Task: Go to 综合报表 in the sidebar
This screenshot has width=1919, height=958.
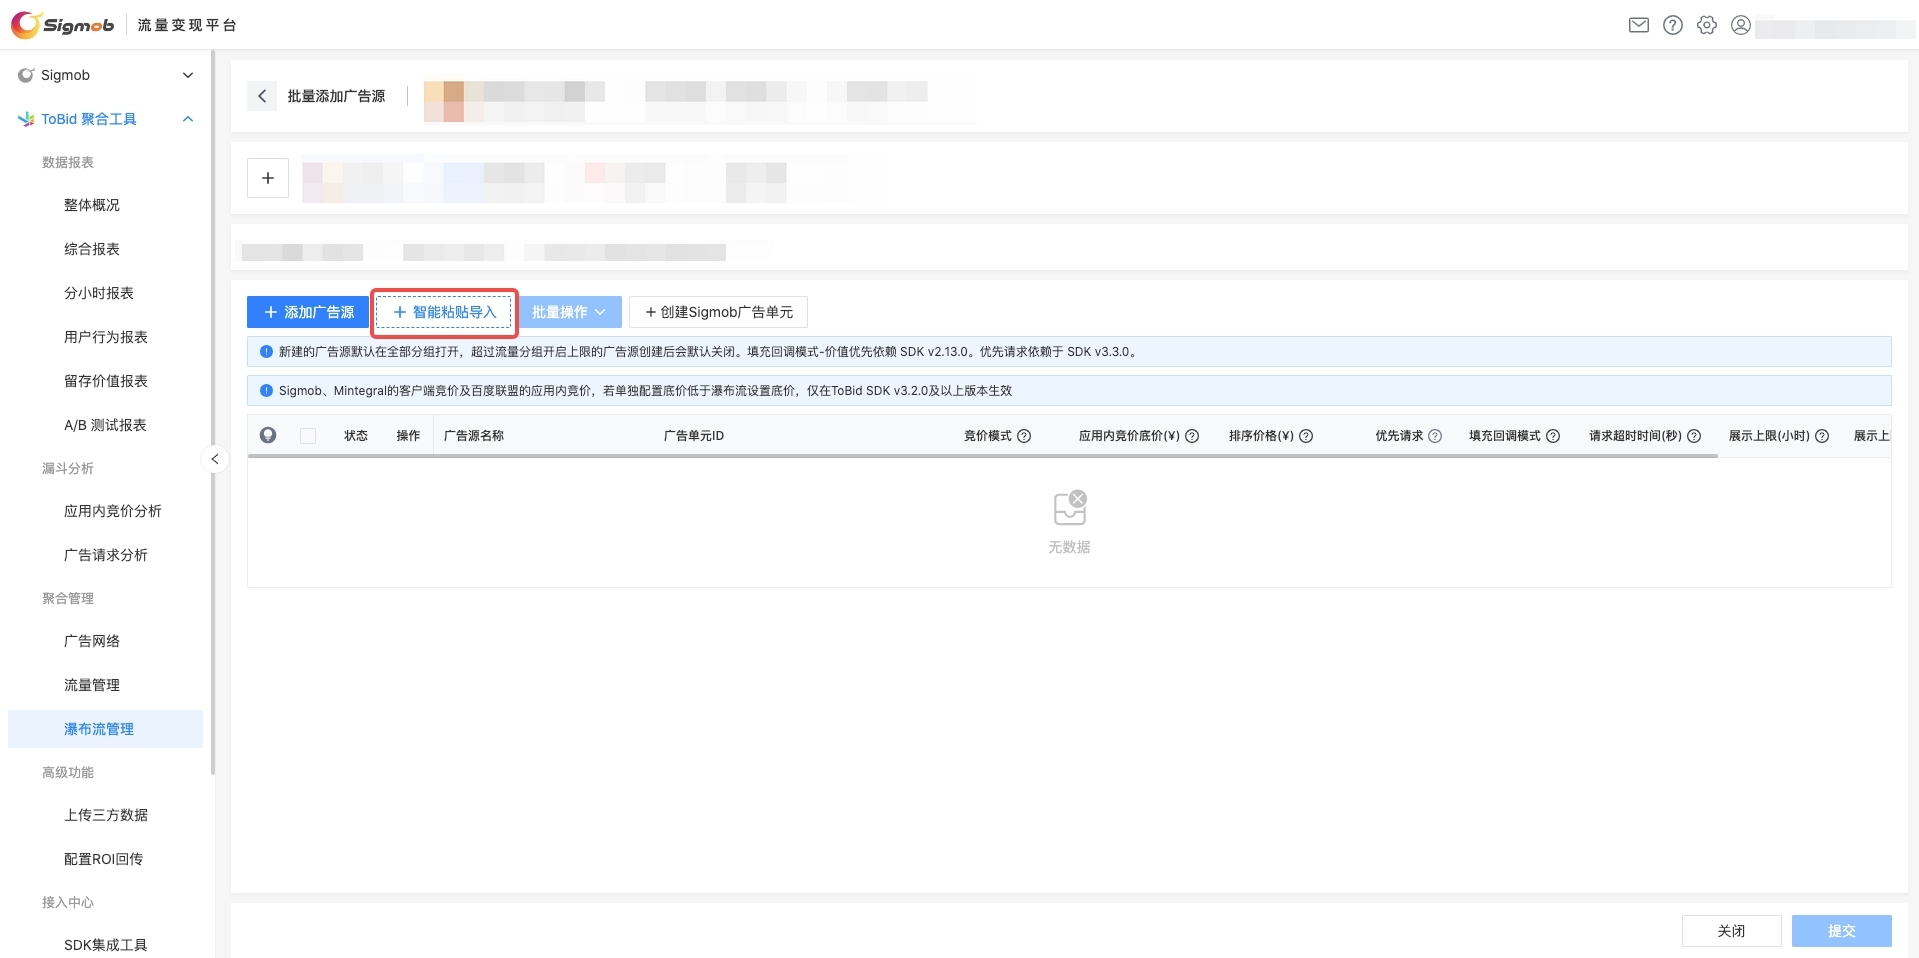Action: pyautogui.click(x=92, y=249)
